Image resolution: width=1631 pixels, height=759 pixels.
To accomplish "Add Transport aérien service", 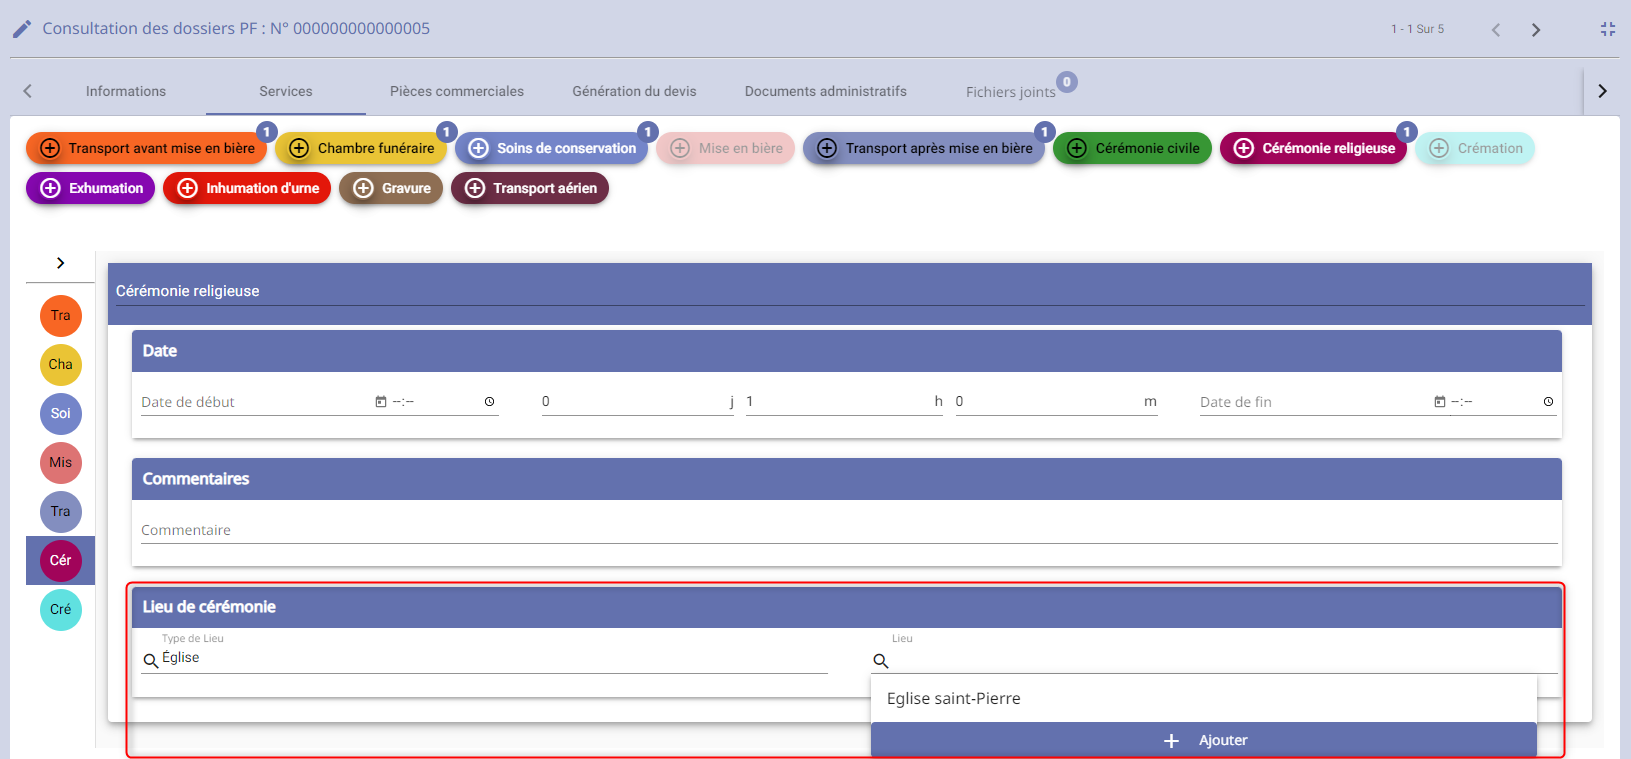I will click(530, 188).
